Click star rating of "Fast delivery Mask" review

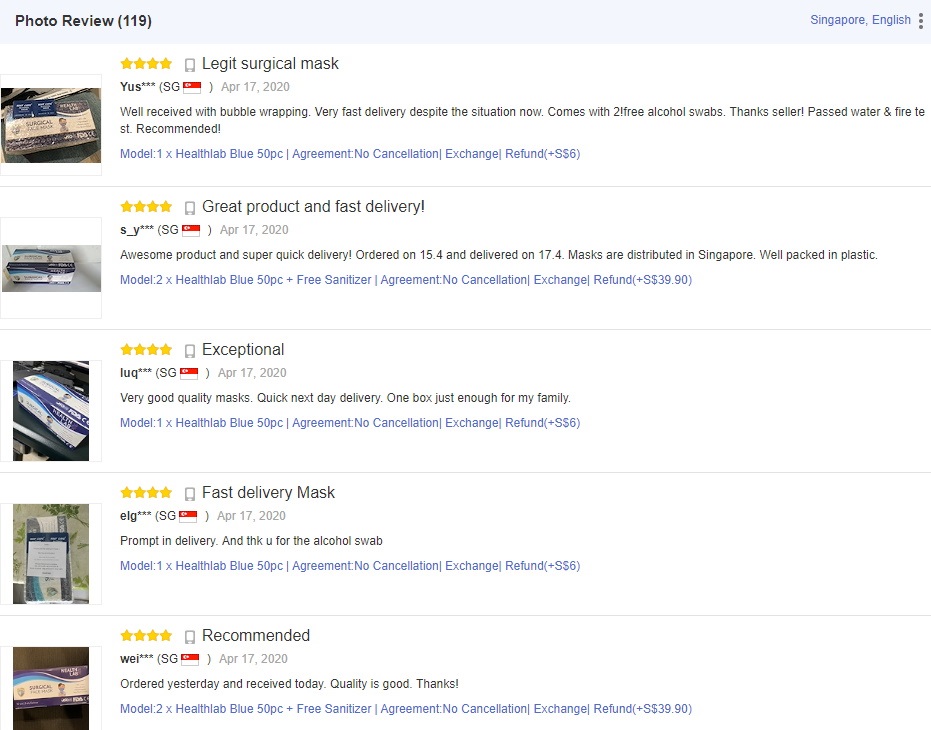[146, 493]
